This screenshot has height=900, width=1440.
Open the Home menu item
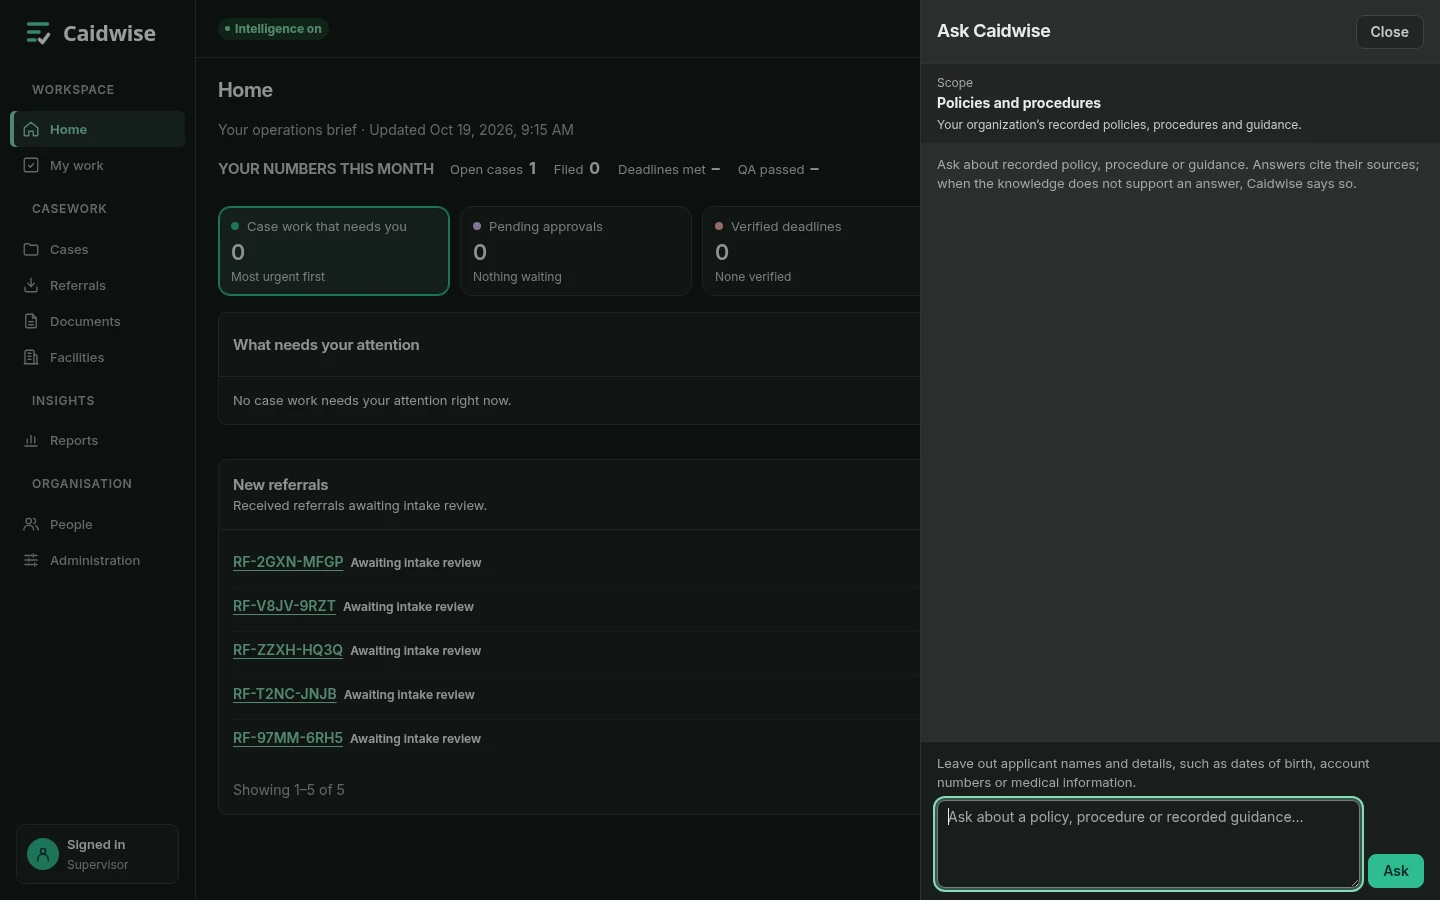pyautogui.click(x=98, y=129)
